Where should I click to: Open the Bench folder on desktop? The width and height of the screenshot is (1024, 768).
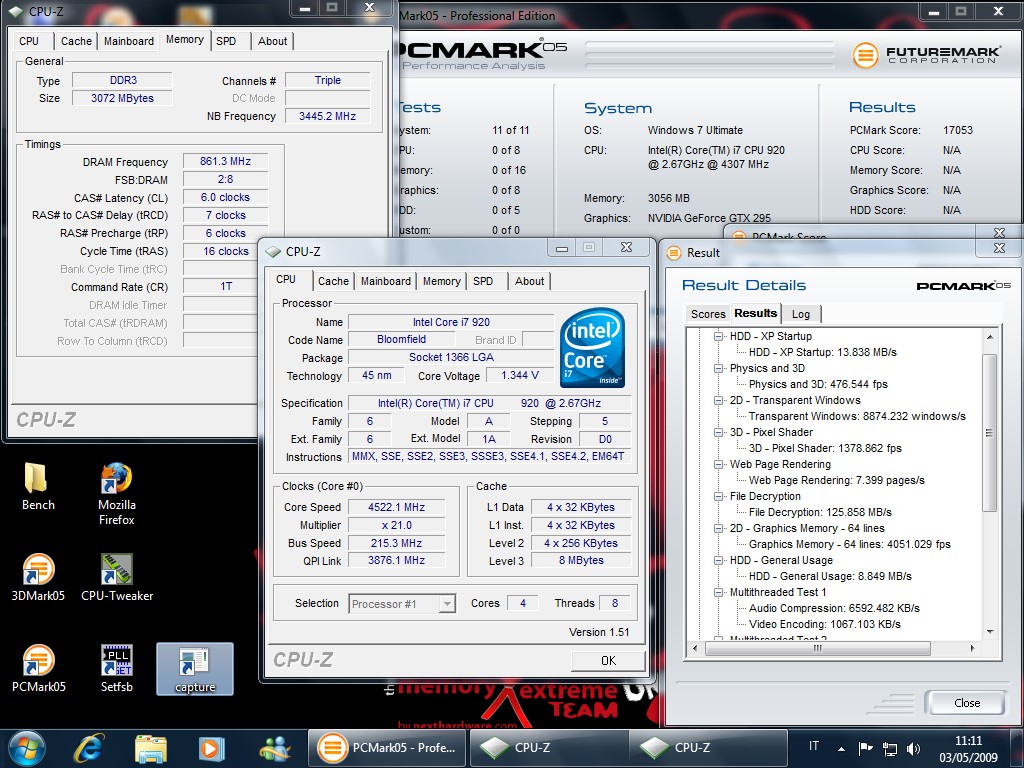(x=38, y=487)
